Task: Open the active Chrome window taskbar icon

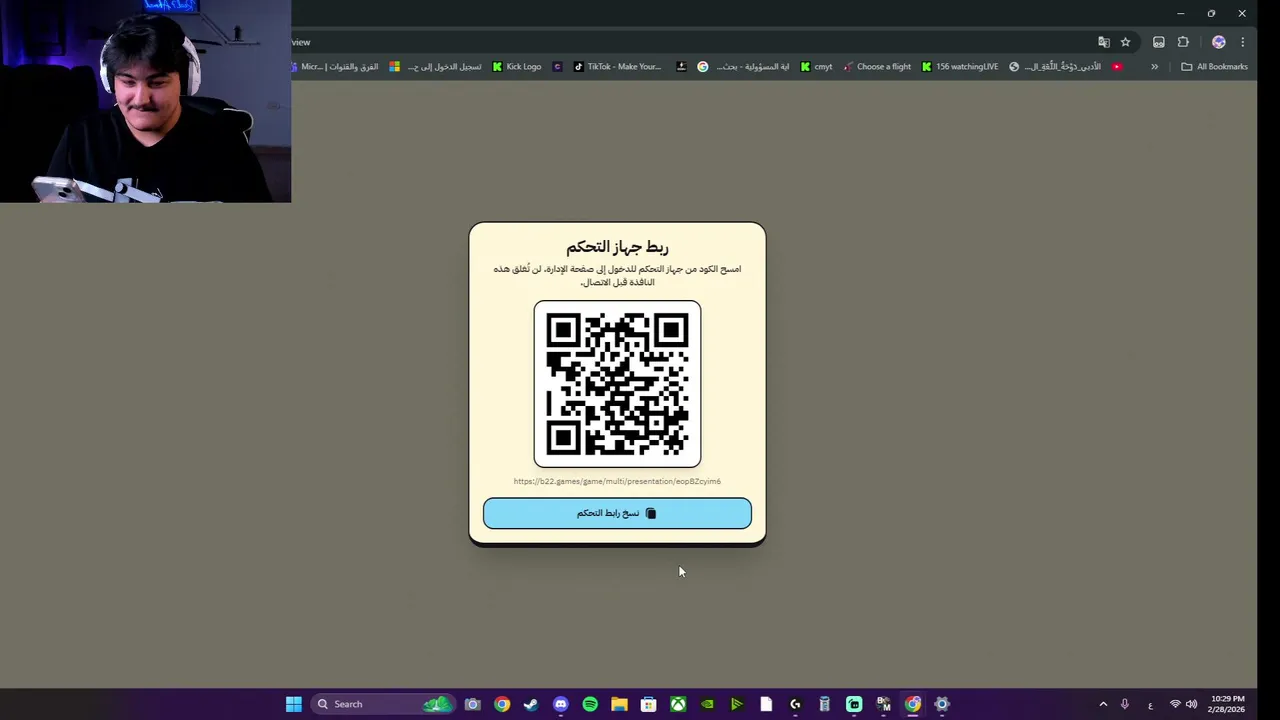Action: tap(913, 704)
